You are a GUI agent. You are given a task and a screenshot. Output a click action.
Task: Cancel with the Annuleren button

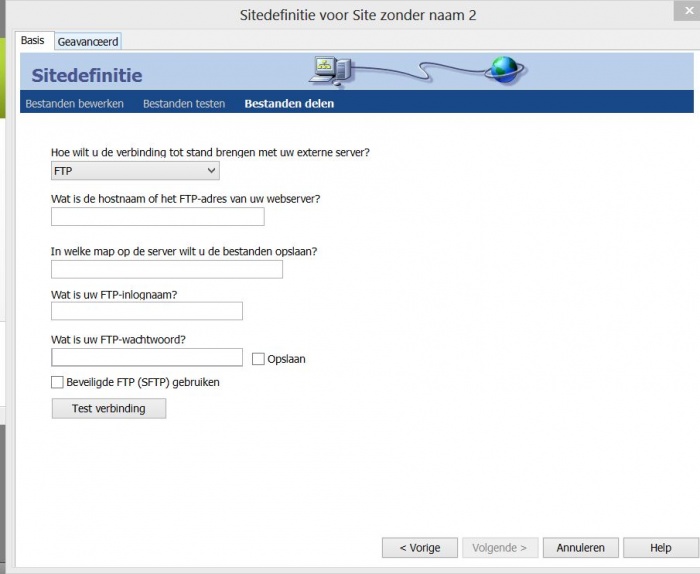point(580,548)
